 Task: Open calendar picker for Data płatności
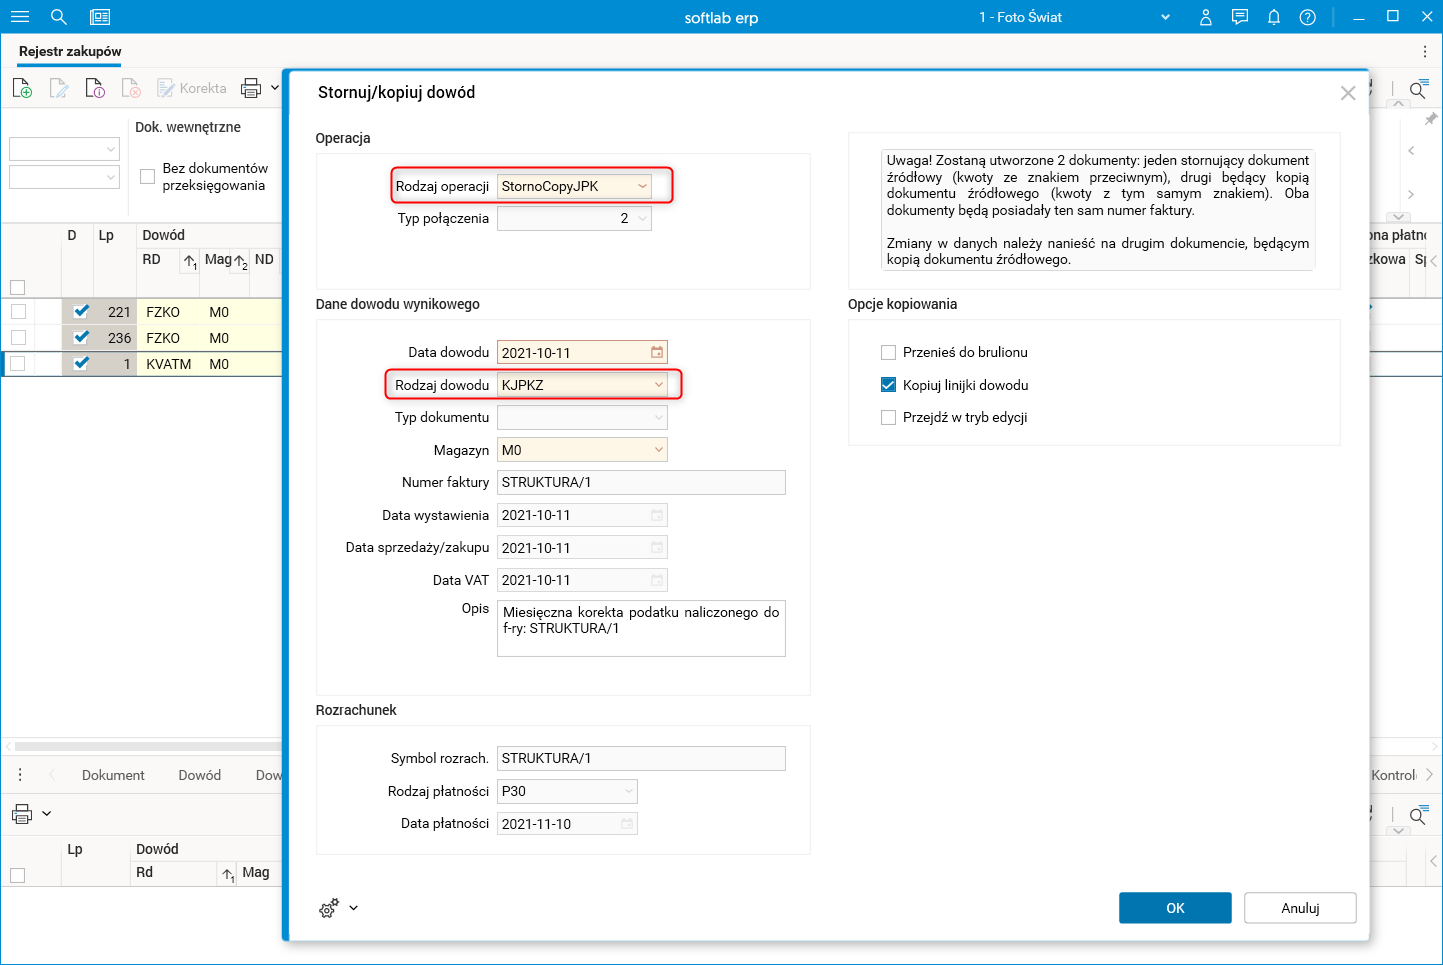click(x=627, y=824)
